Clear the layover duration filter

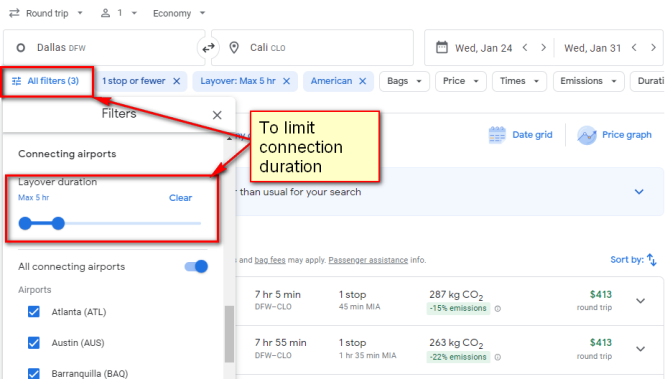[x=180, y=198]
